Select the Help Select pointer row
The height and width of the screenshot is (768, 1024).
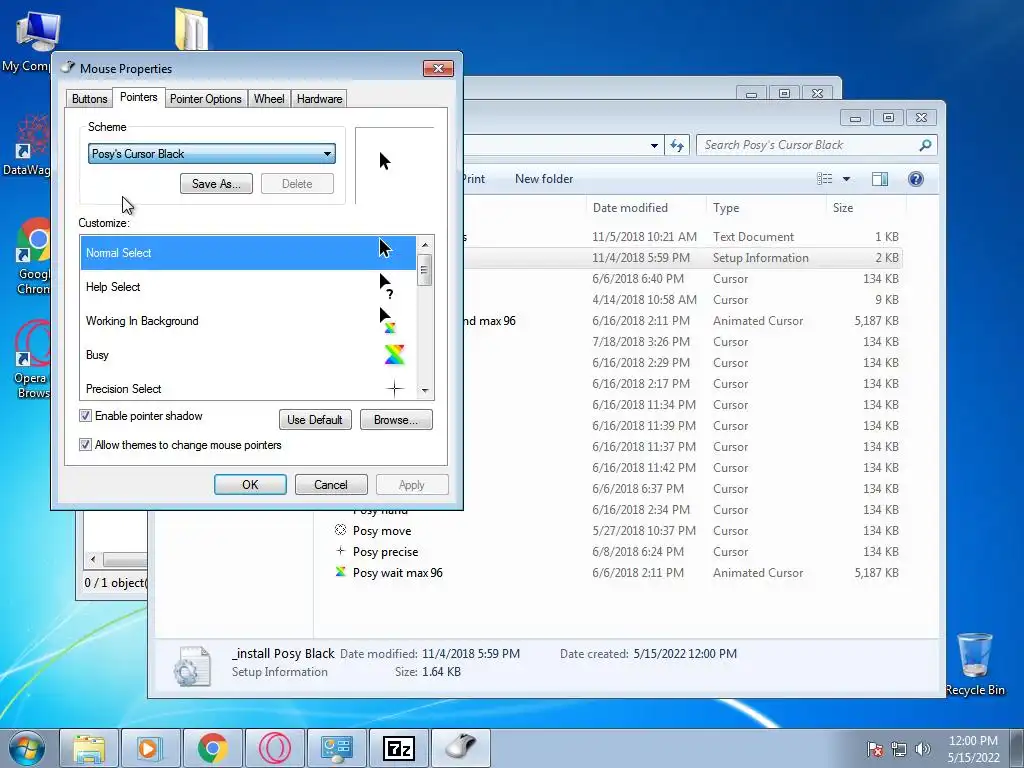(248, 287)
